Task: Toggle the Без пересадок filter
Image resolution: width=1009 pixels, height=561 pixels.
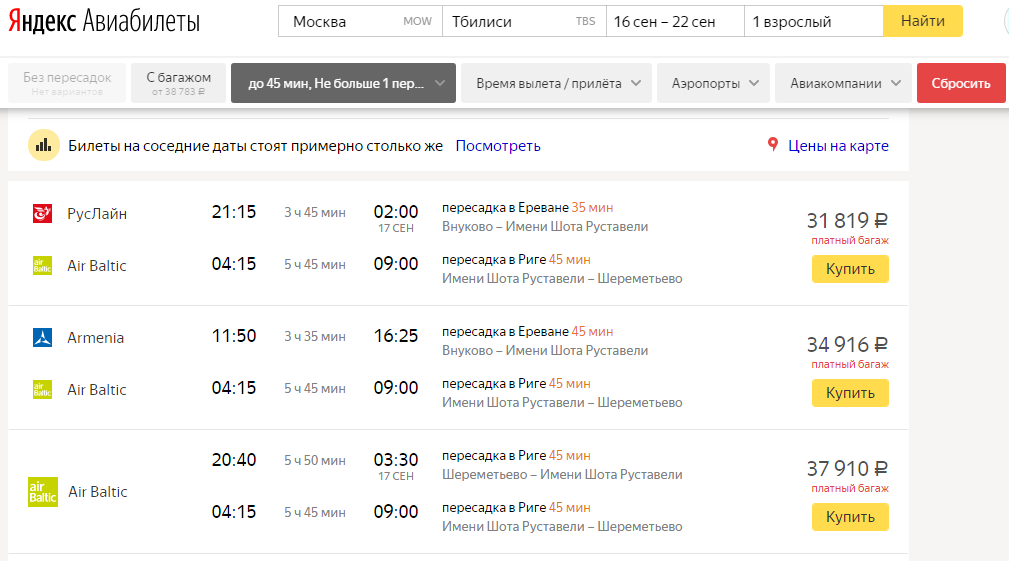Action: click(x=67, y=83)
